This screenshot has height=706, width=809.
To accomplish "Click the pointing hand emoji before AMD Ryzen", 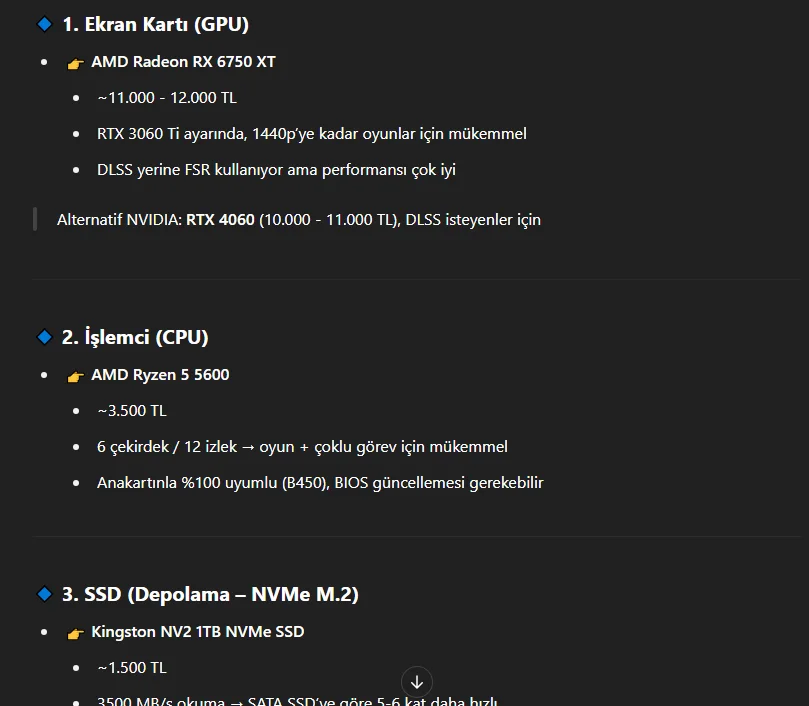I will (x=75, y=376).
